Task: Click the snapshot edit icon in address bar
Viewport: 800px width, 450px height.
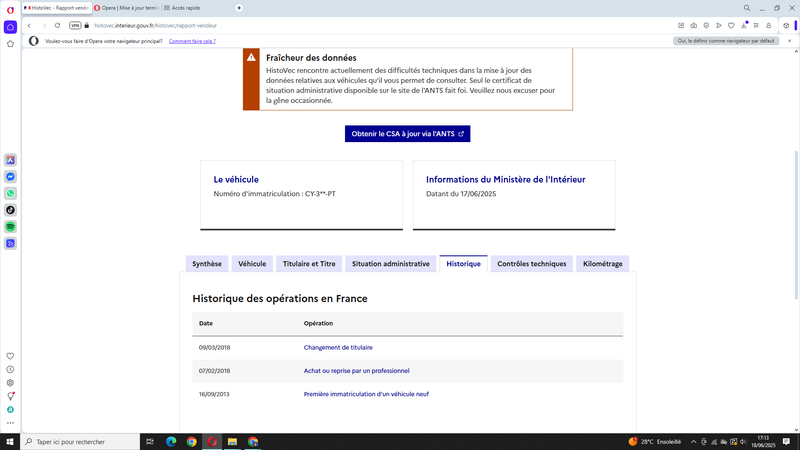Action: coord(681,26)
